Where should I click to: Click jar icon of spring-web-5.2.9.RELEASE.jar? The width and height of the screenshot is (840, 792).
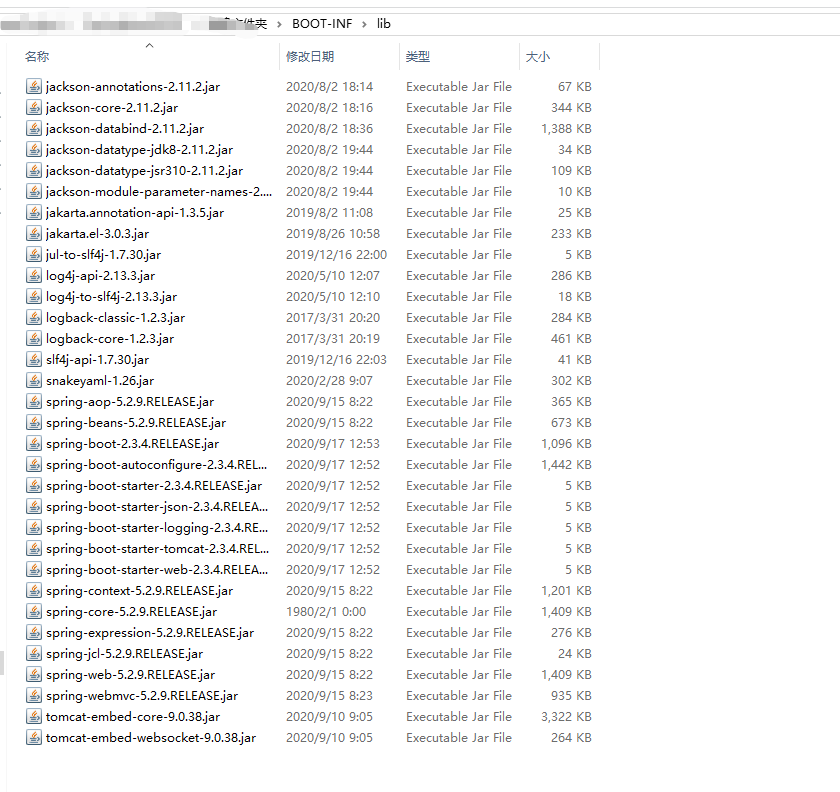click(34, 675)
